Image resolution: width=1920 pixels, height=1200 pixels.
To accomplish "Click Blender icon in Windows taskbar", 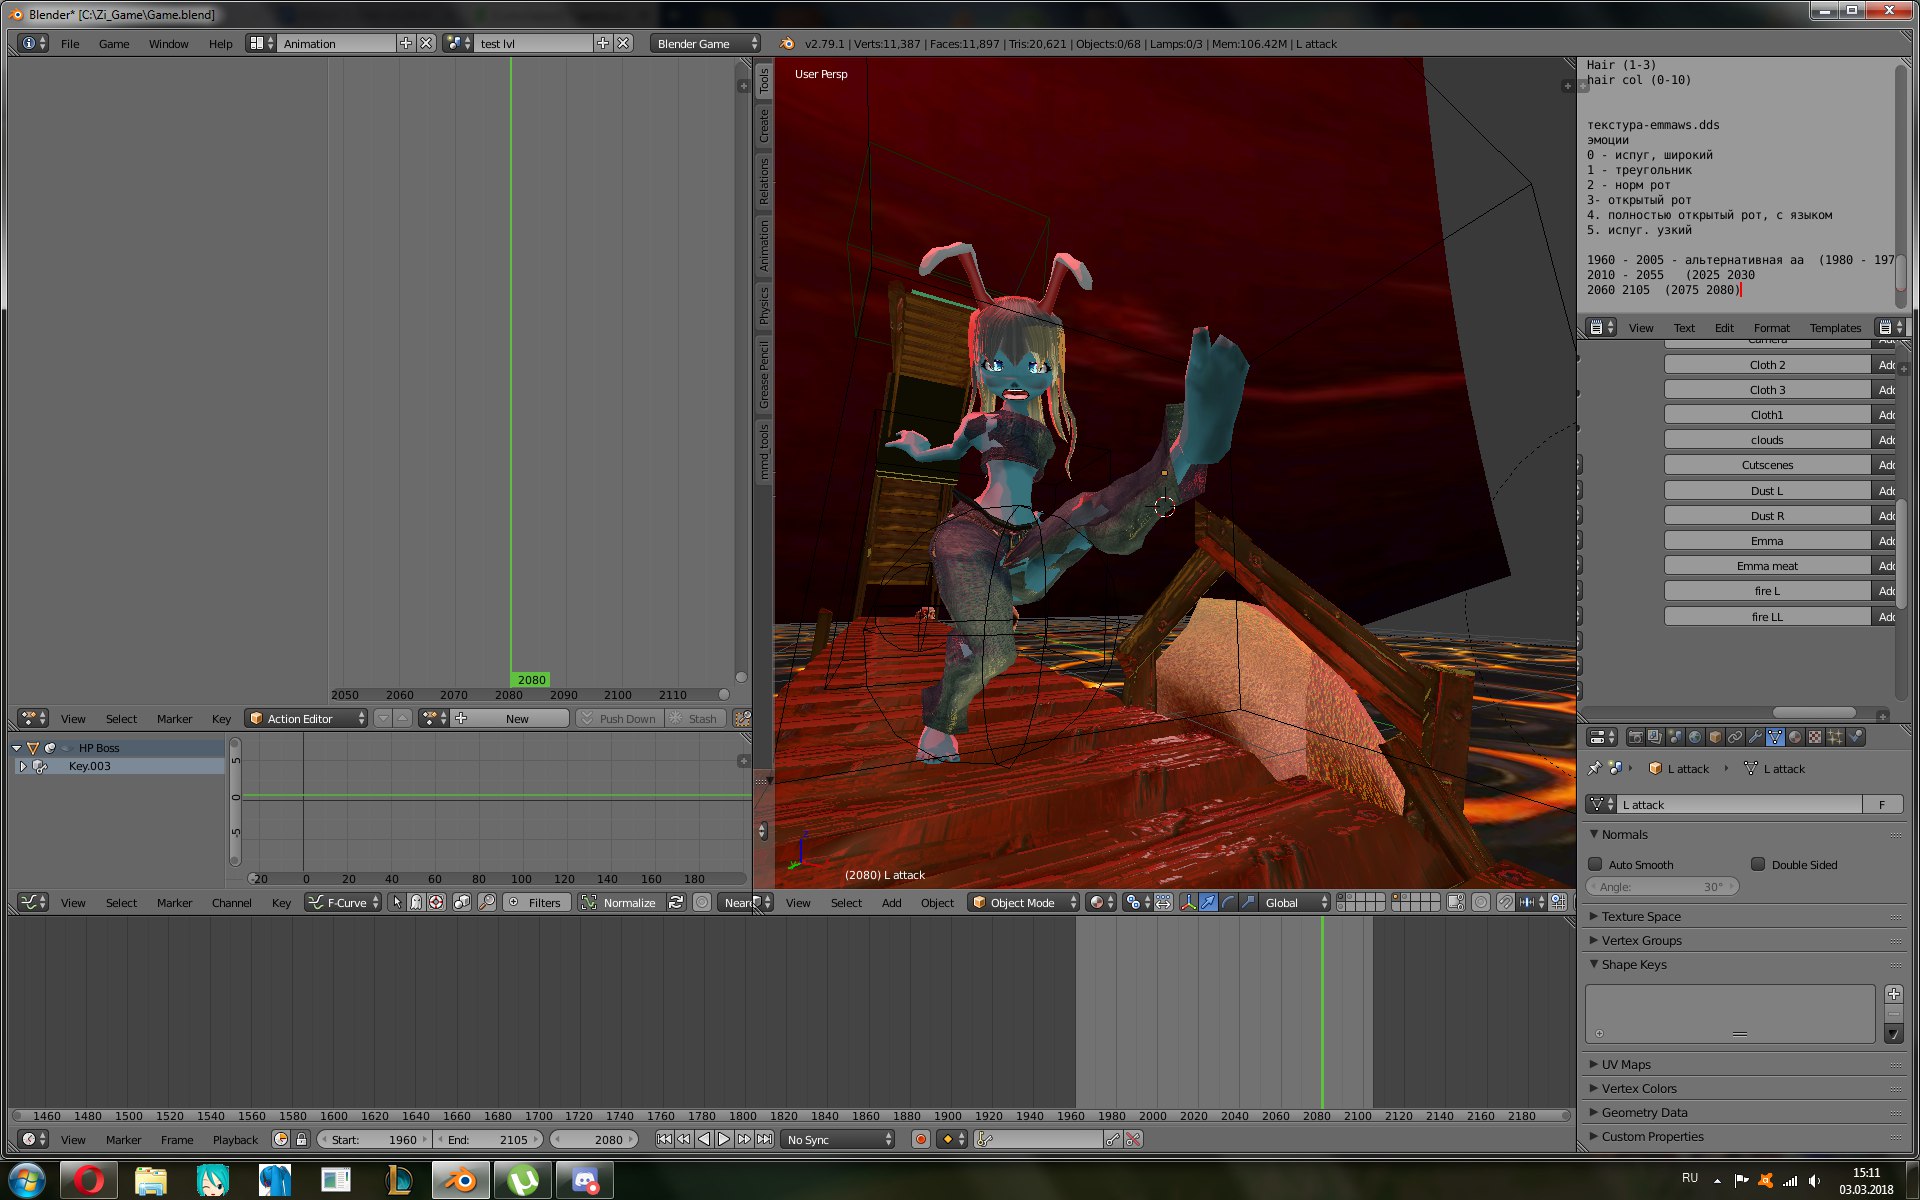I will pos(460,1180).
